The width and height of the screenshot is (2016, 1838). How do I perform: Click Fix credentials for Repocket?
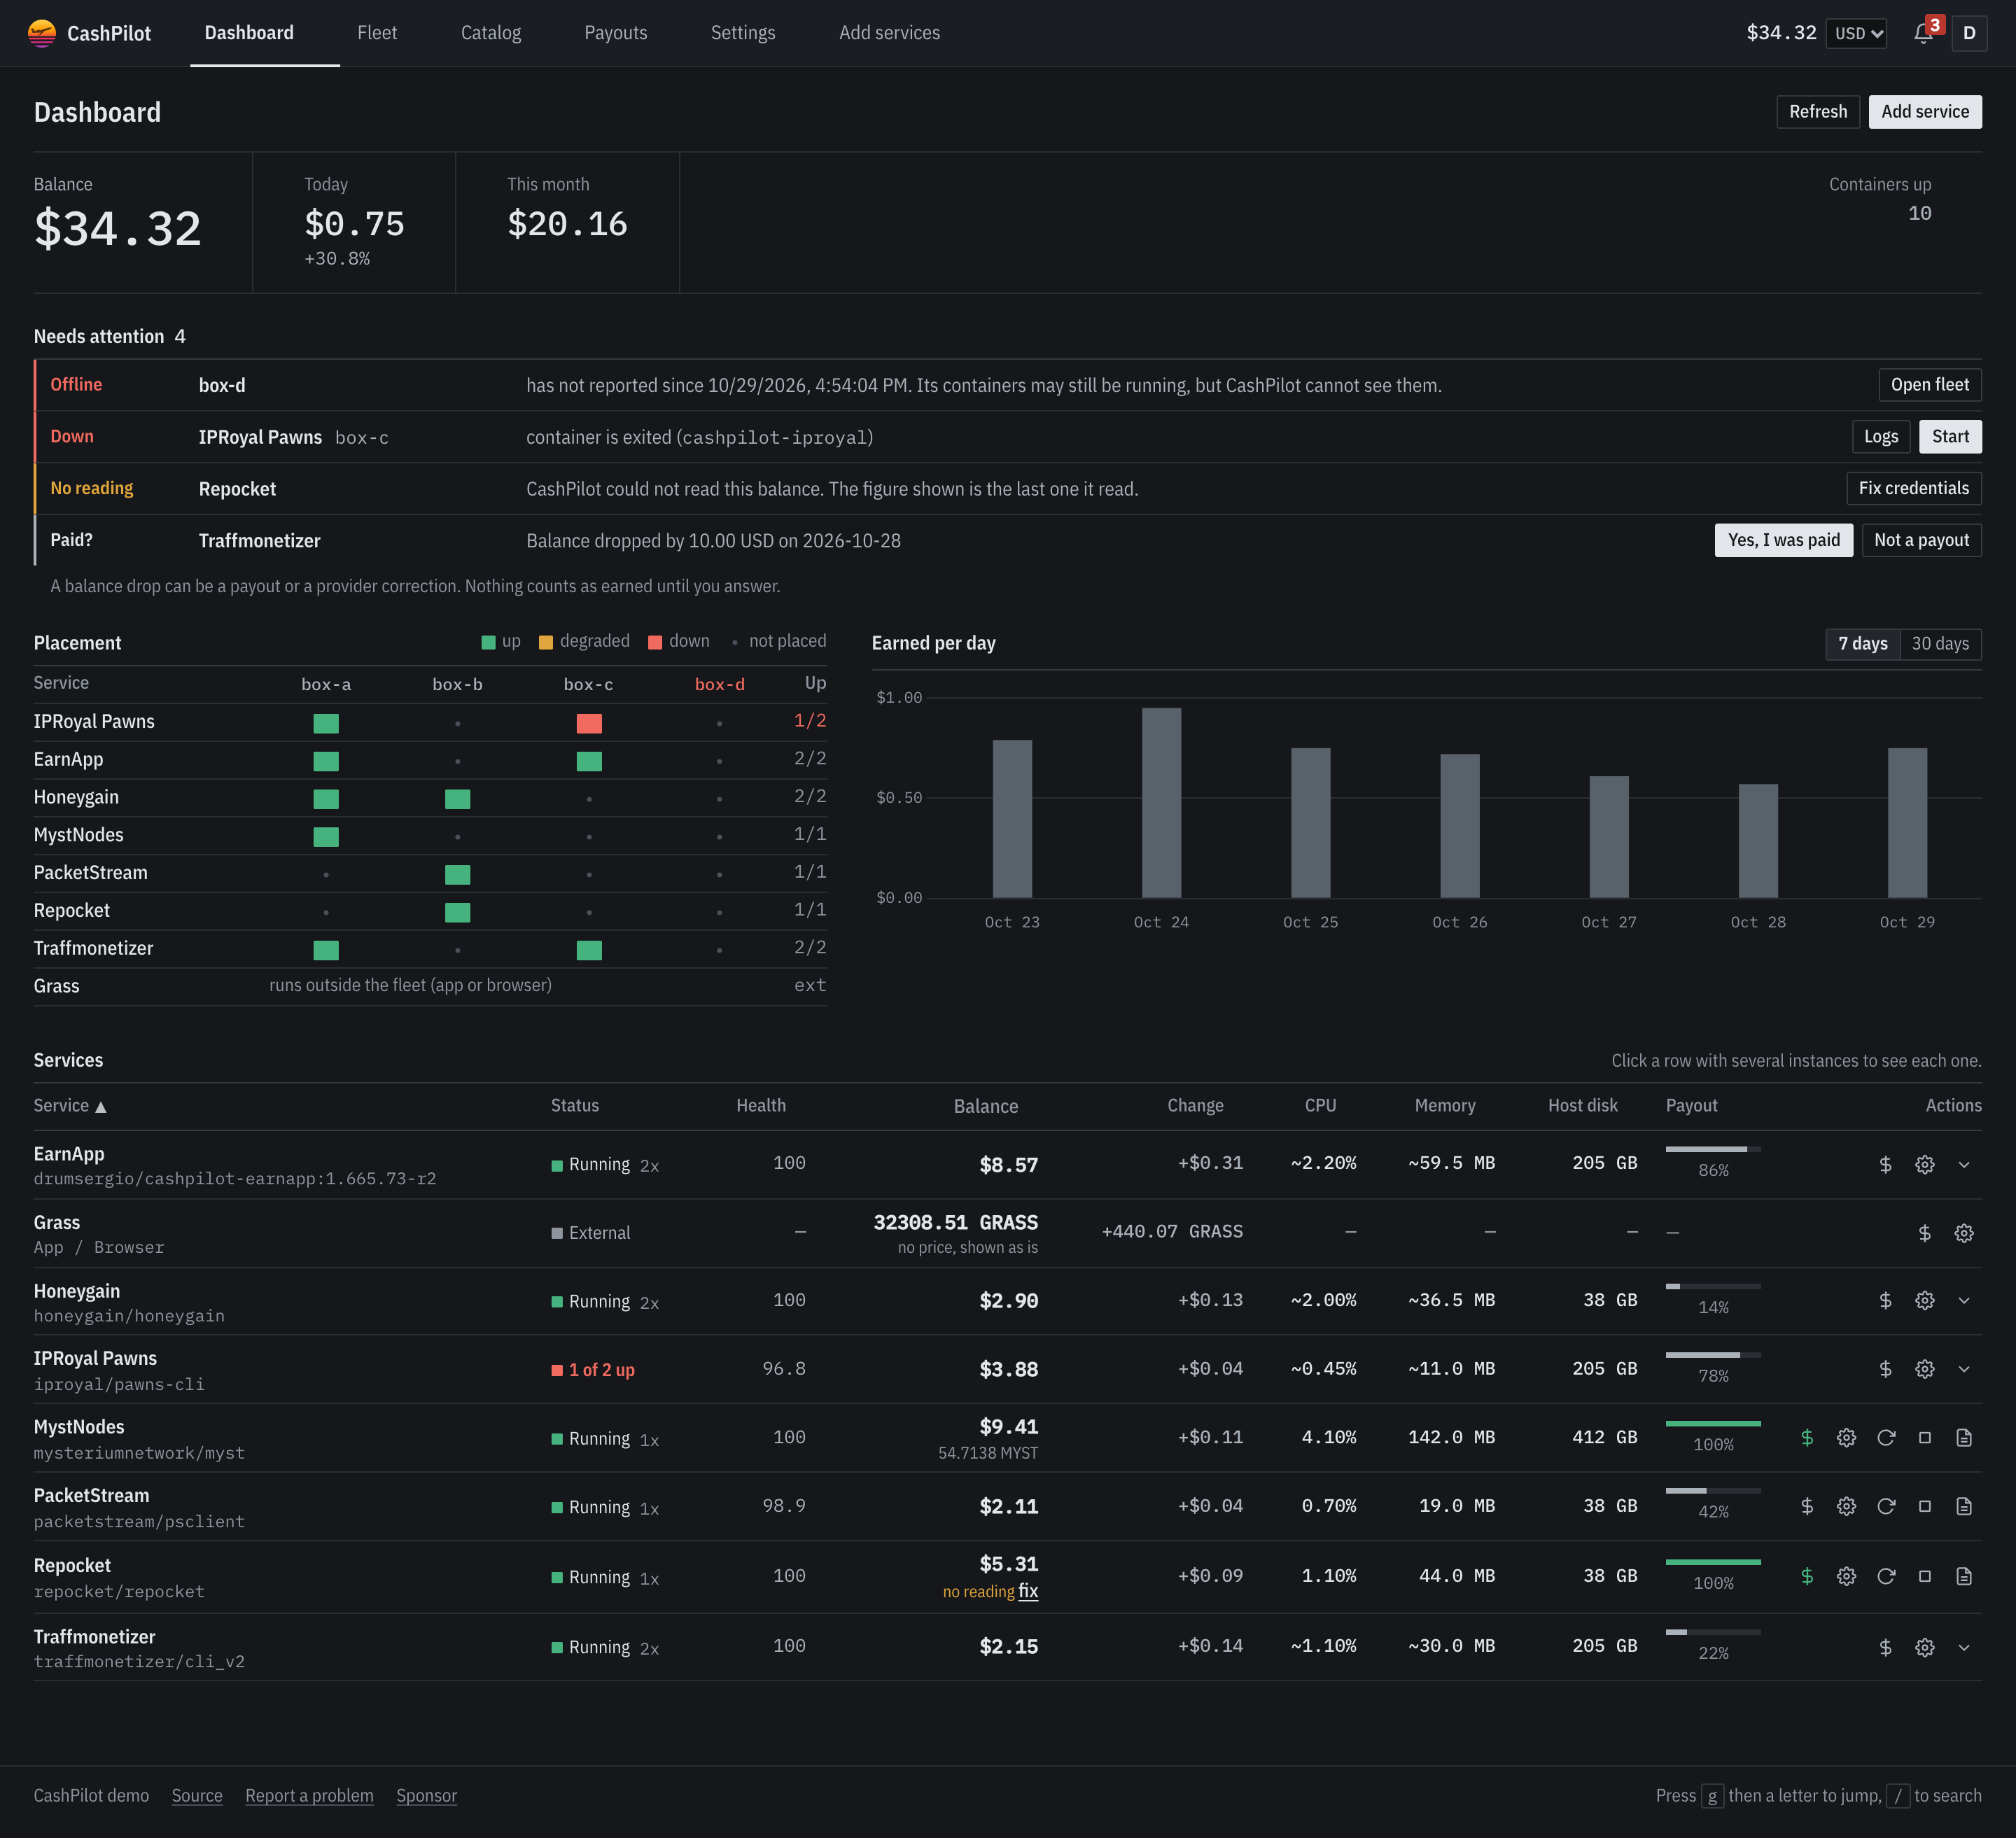point(1913,489)
